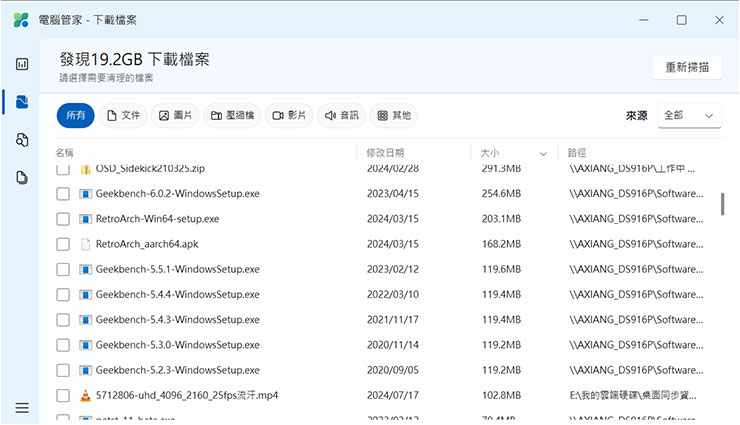
Task: Click the date 2020/09/05
Action: click(393, 370)
